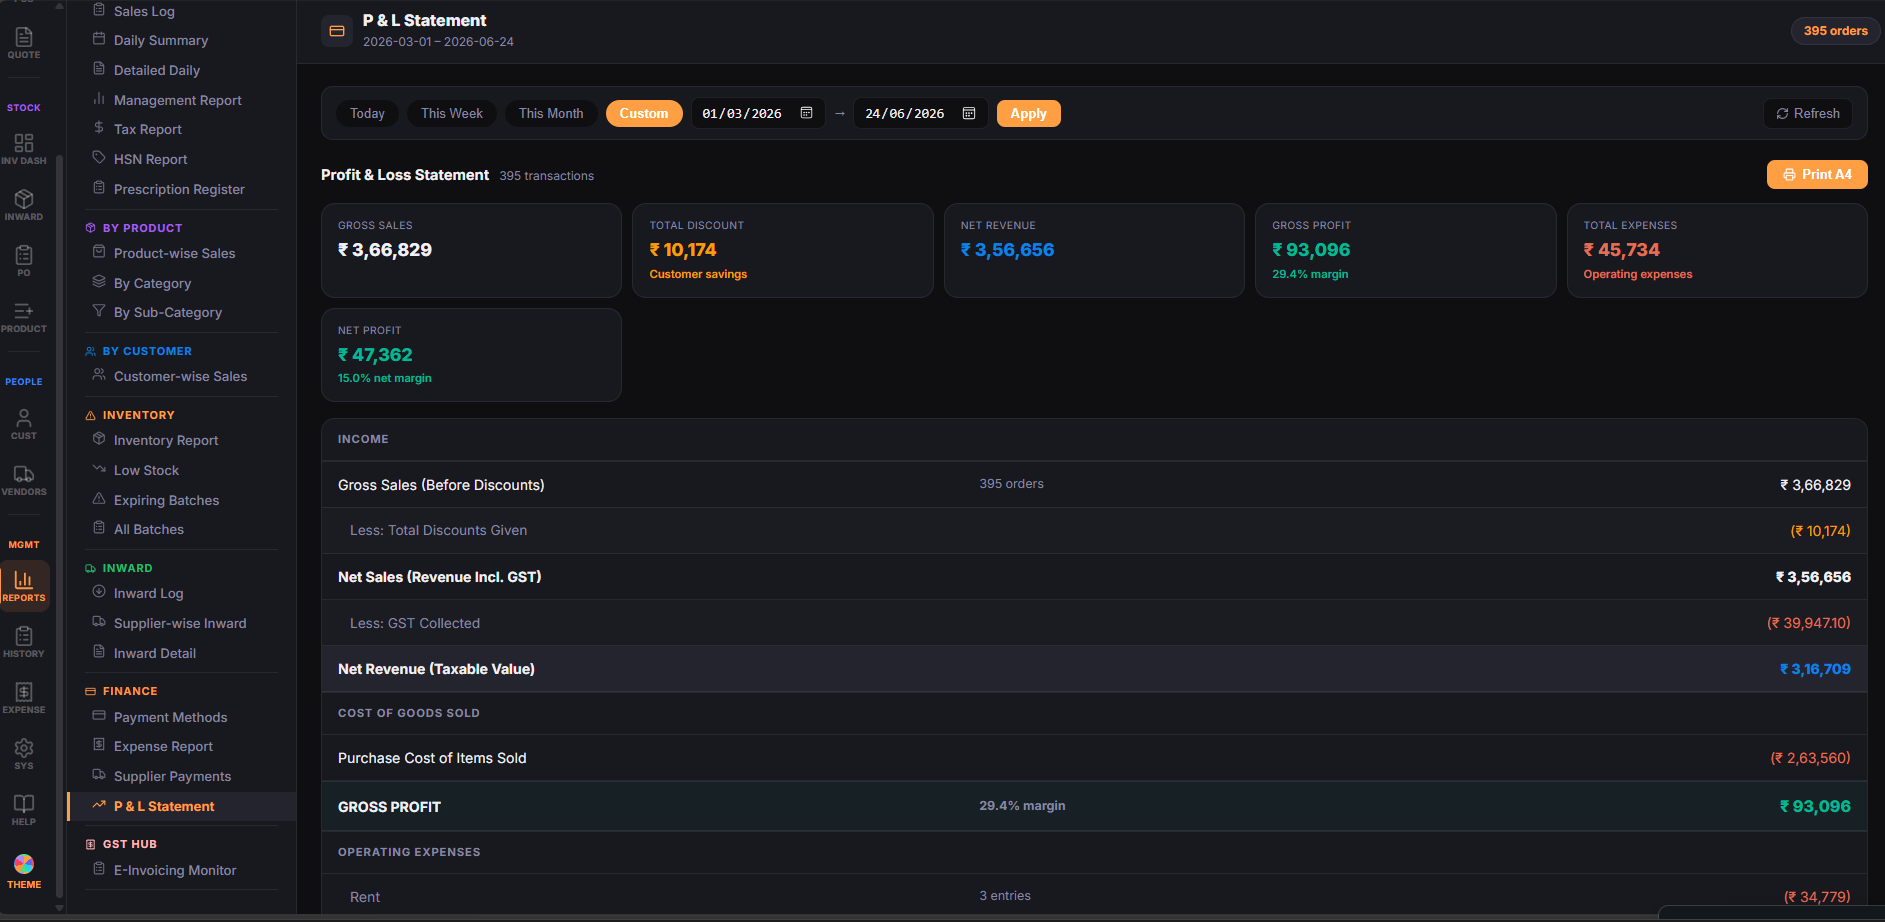Click the Apply button

[1028, 113]
